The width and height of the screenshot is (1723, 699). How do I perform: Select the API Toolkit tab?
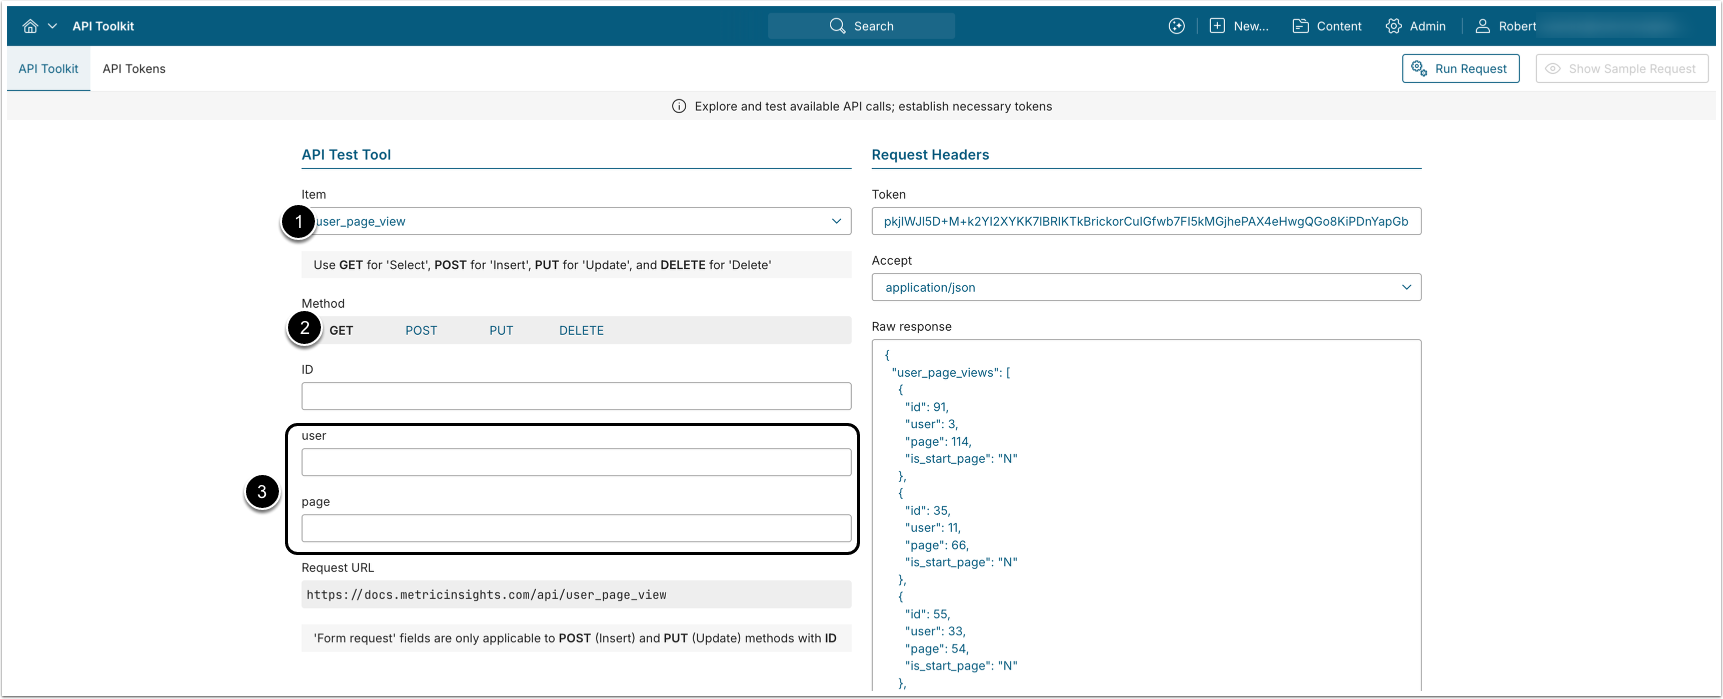(48, 69)
